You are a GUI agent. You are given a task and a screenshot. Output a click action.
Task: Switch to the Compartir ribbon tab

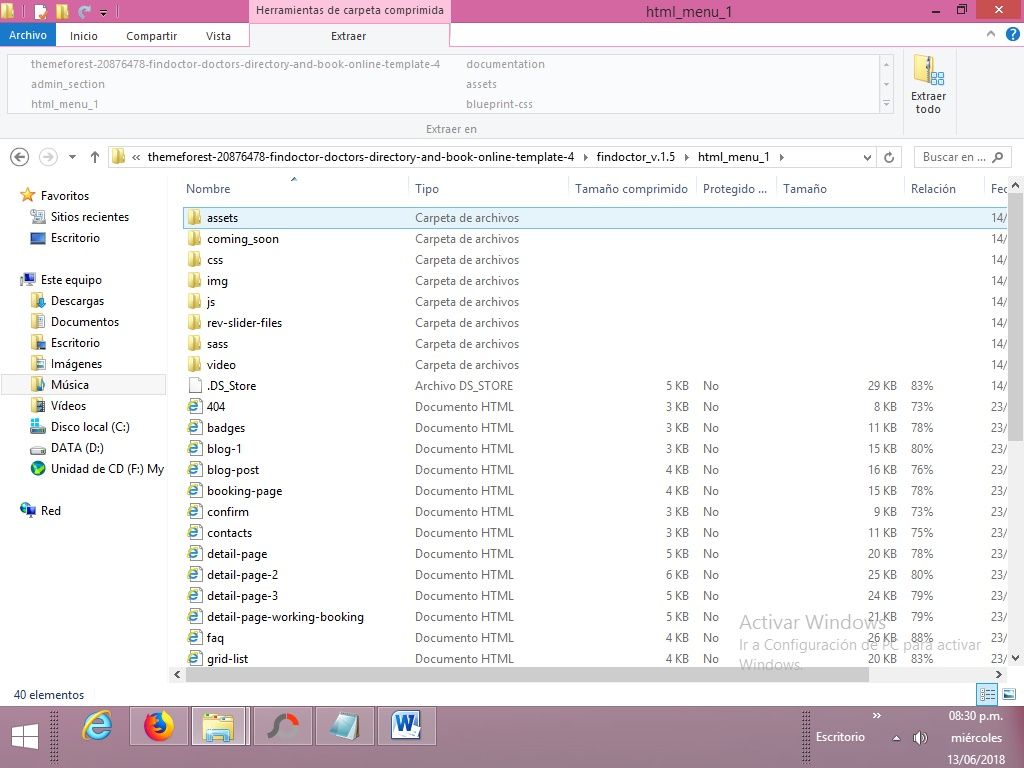pos(152,36)
